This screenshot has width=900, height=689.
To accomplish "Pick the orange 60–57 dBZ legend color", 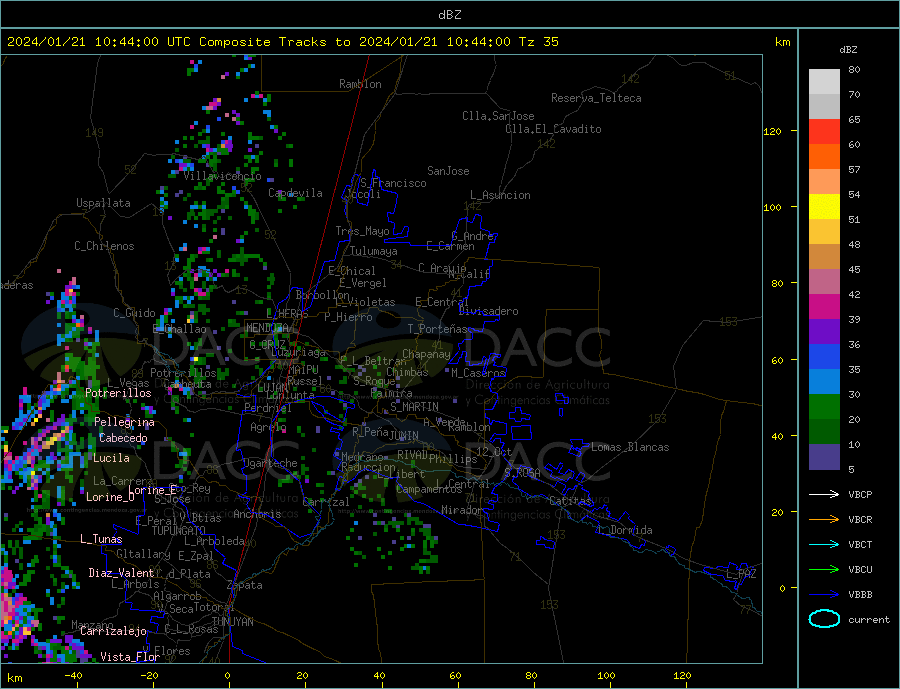I will click(x=824, y=157).
